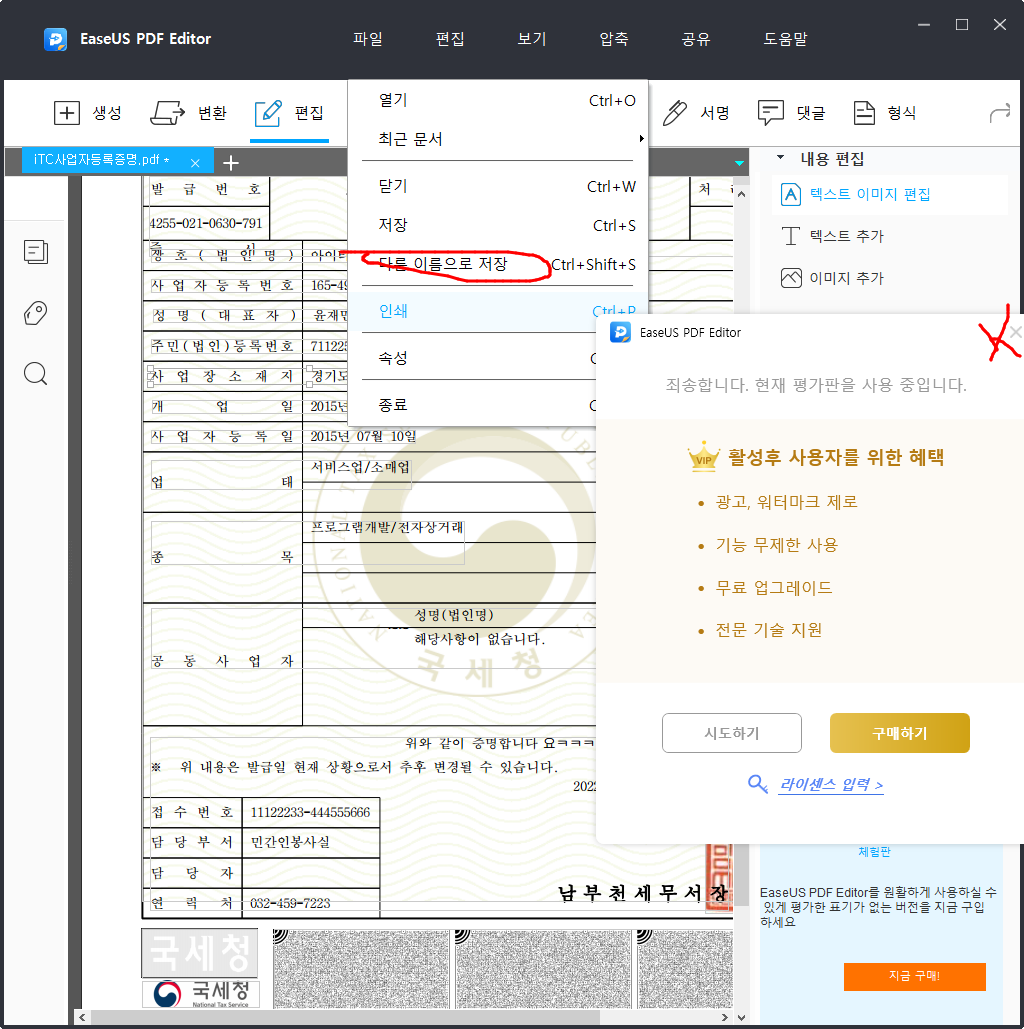Viewport: 1024px width, 1029px height.
Task: Open the bookmarks/tag sidebar panel
Action: point(36,313)
